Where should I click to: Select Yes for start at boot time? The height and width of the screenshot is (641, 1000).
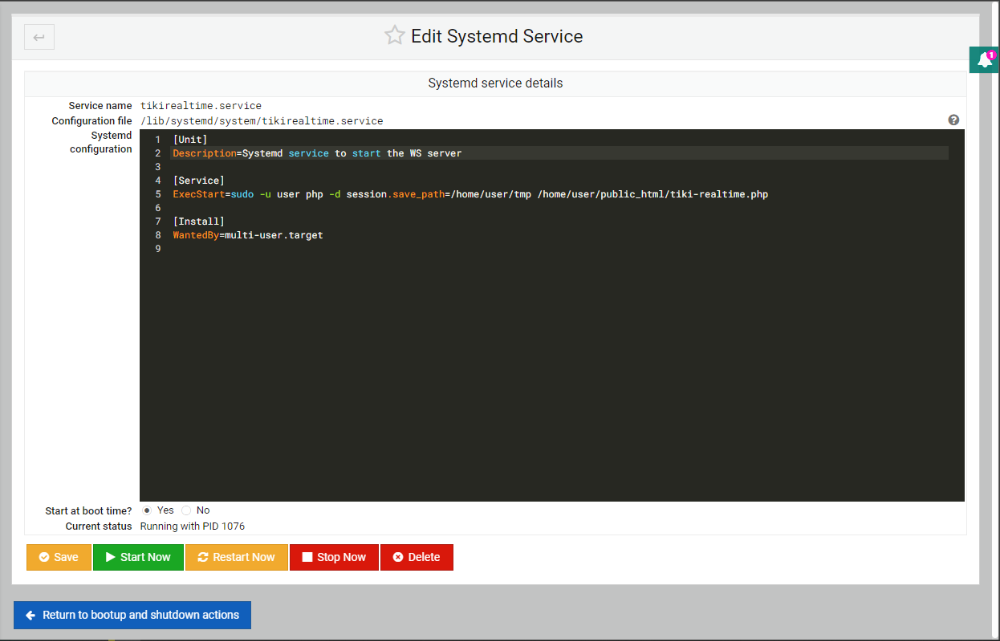pos(147,510)
